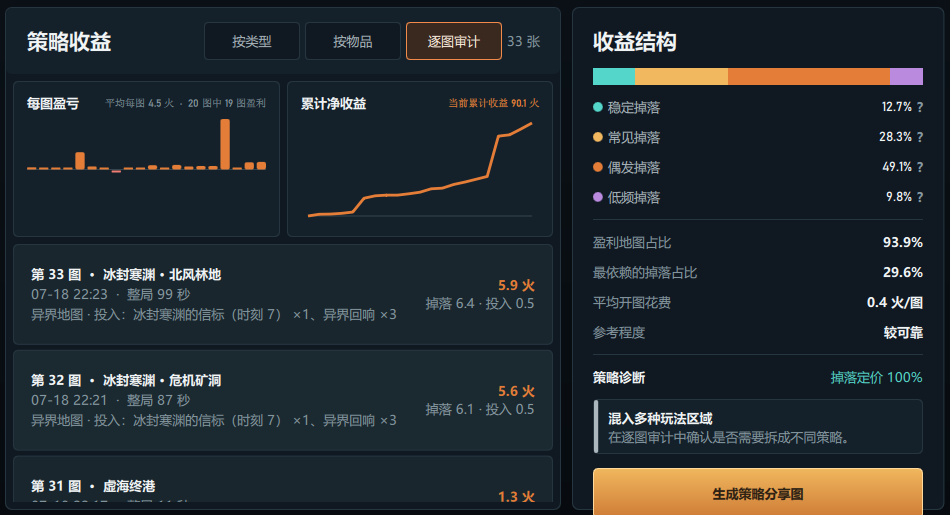Click the 0.4 火/图 average cost value

coord(895,302)
